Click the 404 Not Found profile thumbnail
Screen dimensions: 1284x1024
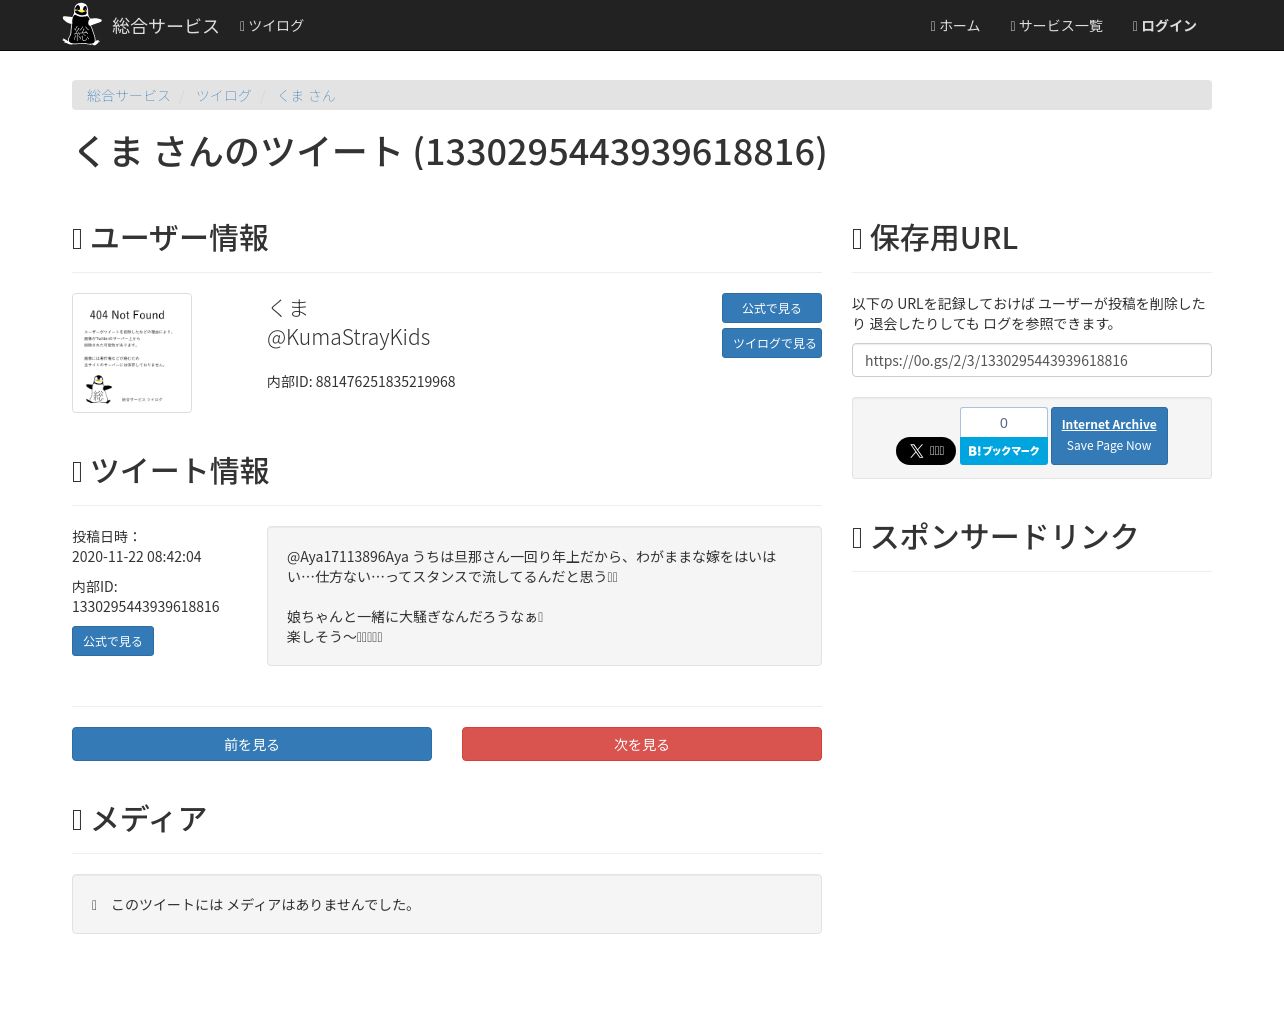[132, 353]
